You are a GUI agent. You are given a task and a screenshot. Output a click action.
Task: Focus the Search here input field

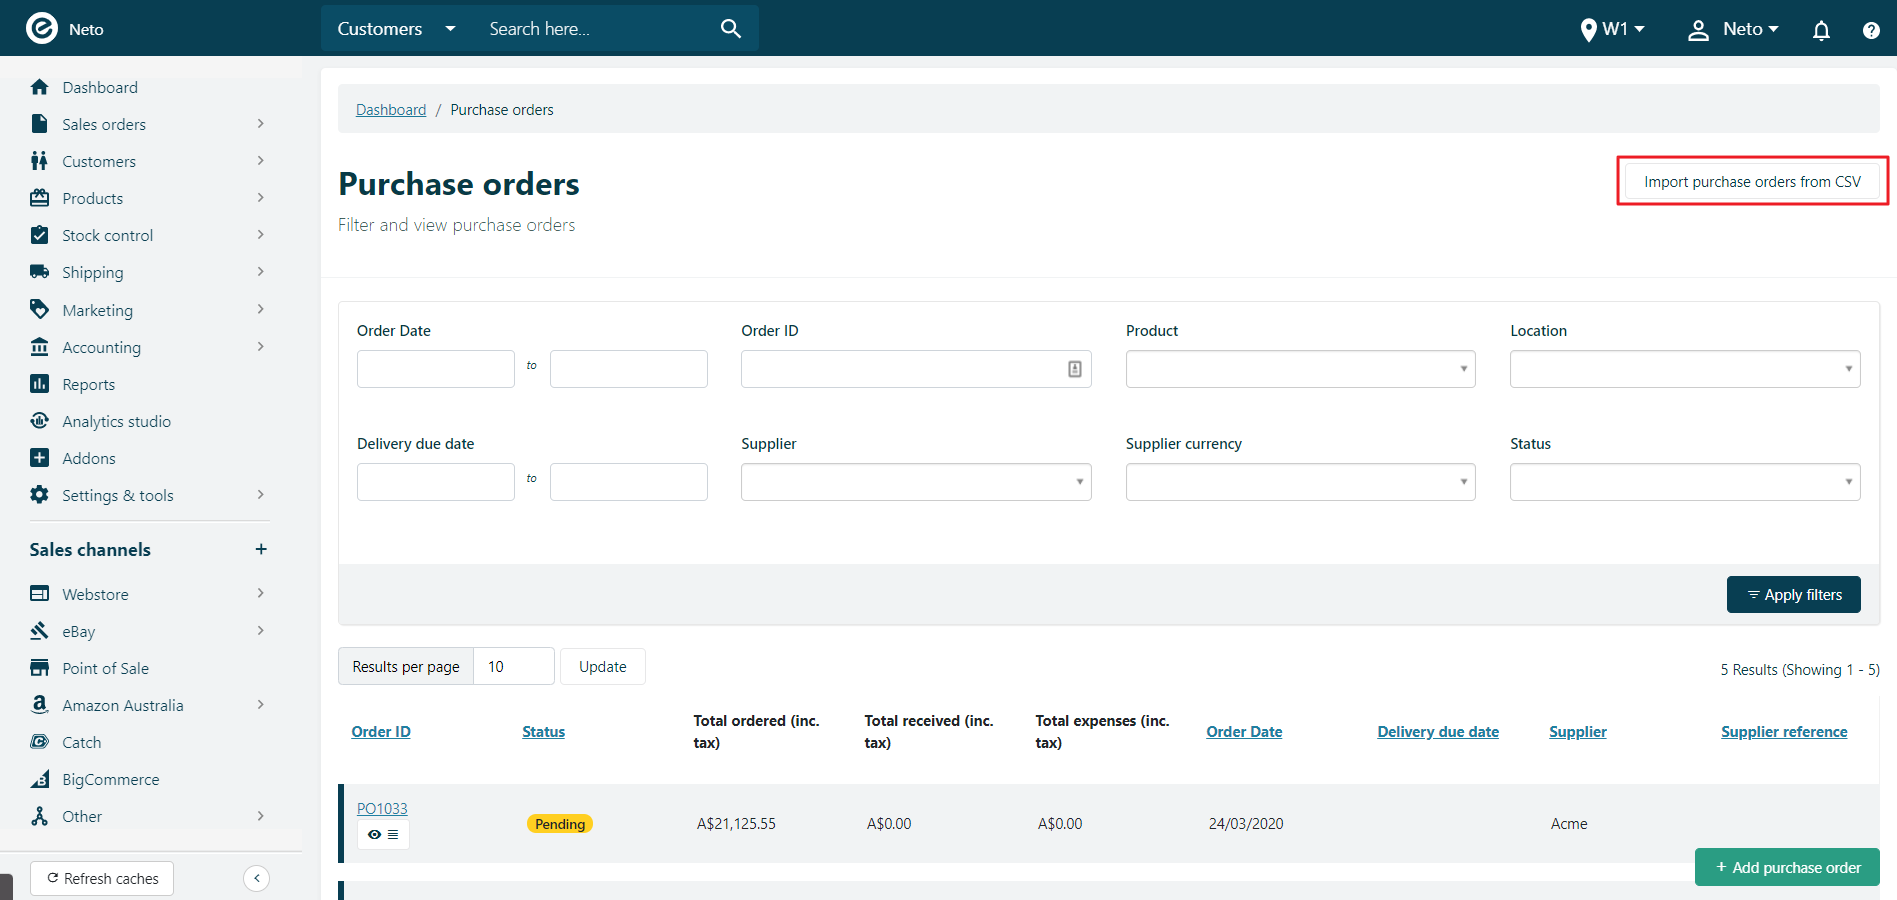(x=595, y=29)
